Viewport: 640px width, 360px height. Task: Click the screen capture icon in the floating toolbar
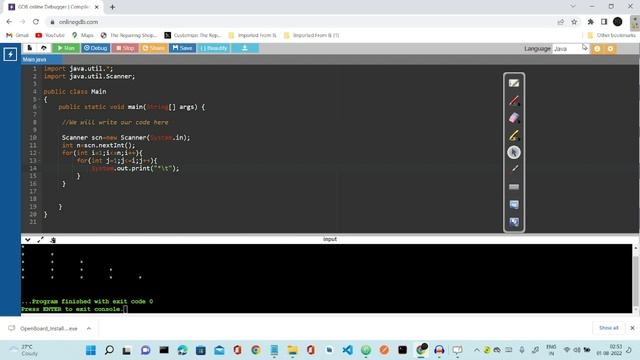point(514,204)
